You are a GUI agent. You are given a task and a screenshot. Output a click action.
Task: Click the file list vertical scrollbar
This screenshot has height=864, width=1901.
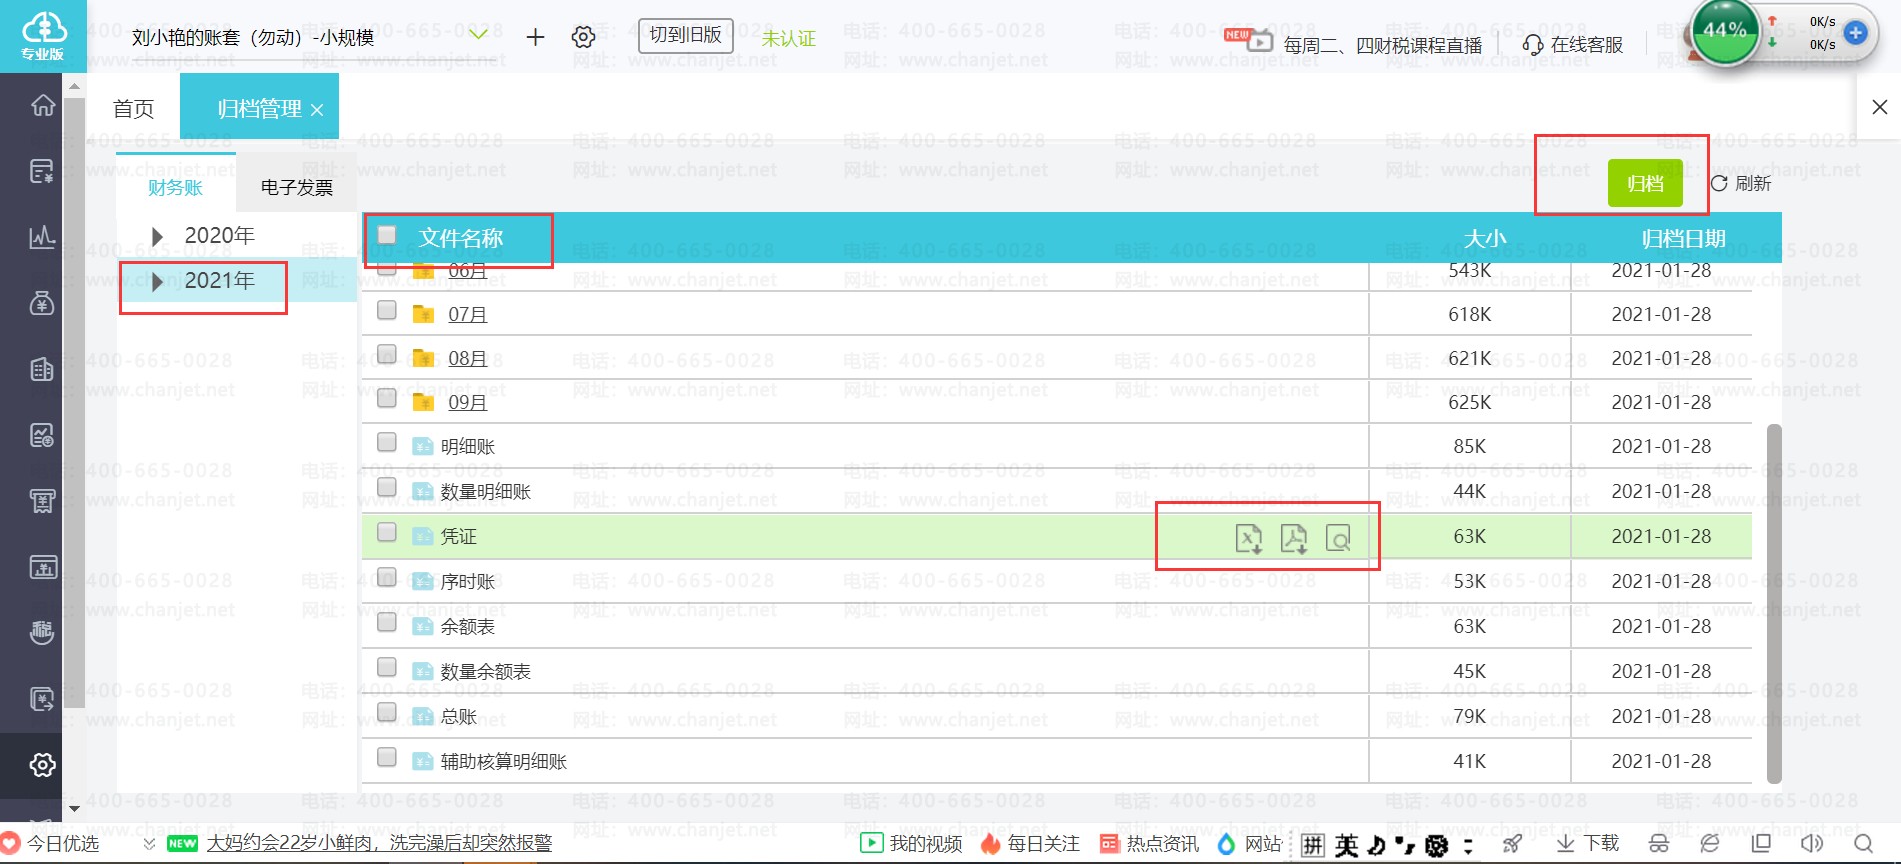pyautogui.click(x=1774, y=603)
